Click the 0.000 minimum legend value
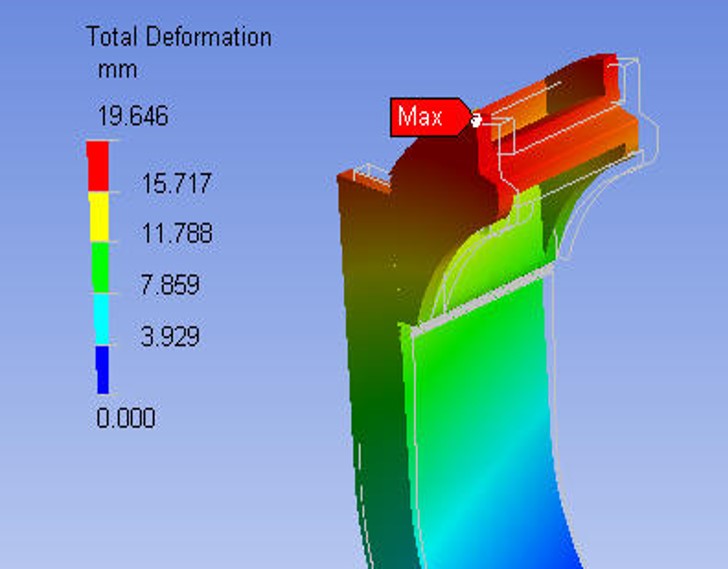The image size is (728, 569). pyautogui.click(x=126, y=418)
